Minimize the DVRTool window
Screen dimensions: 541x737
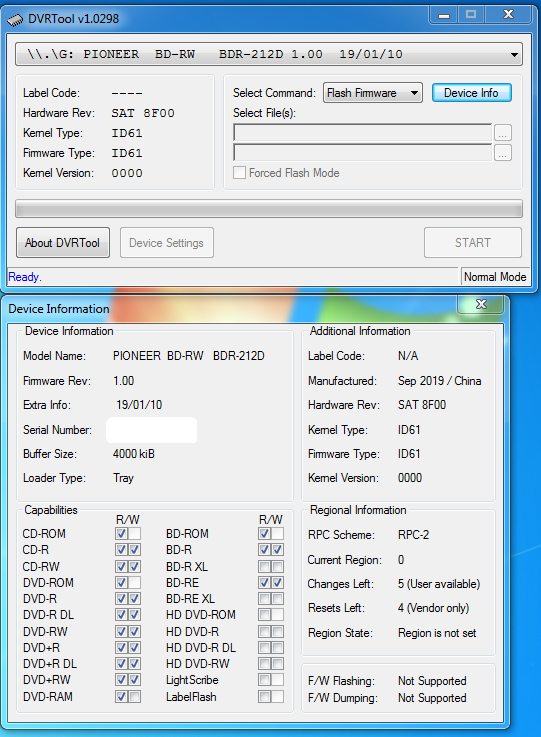click(x=443, y=15)
